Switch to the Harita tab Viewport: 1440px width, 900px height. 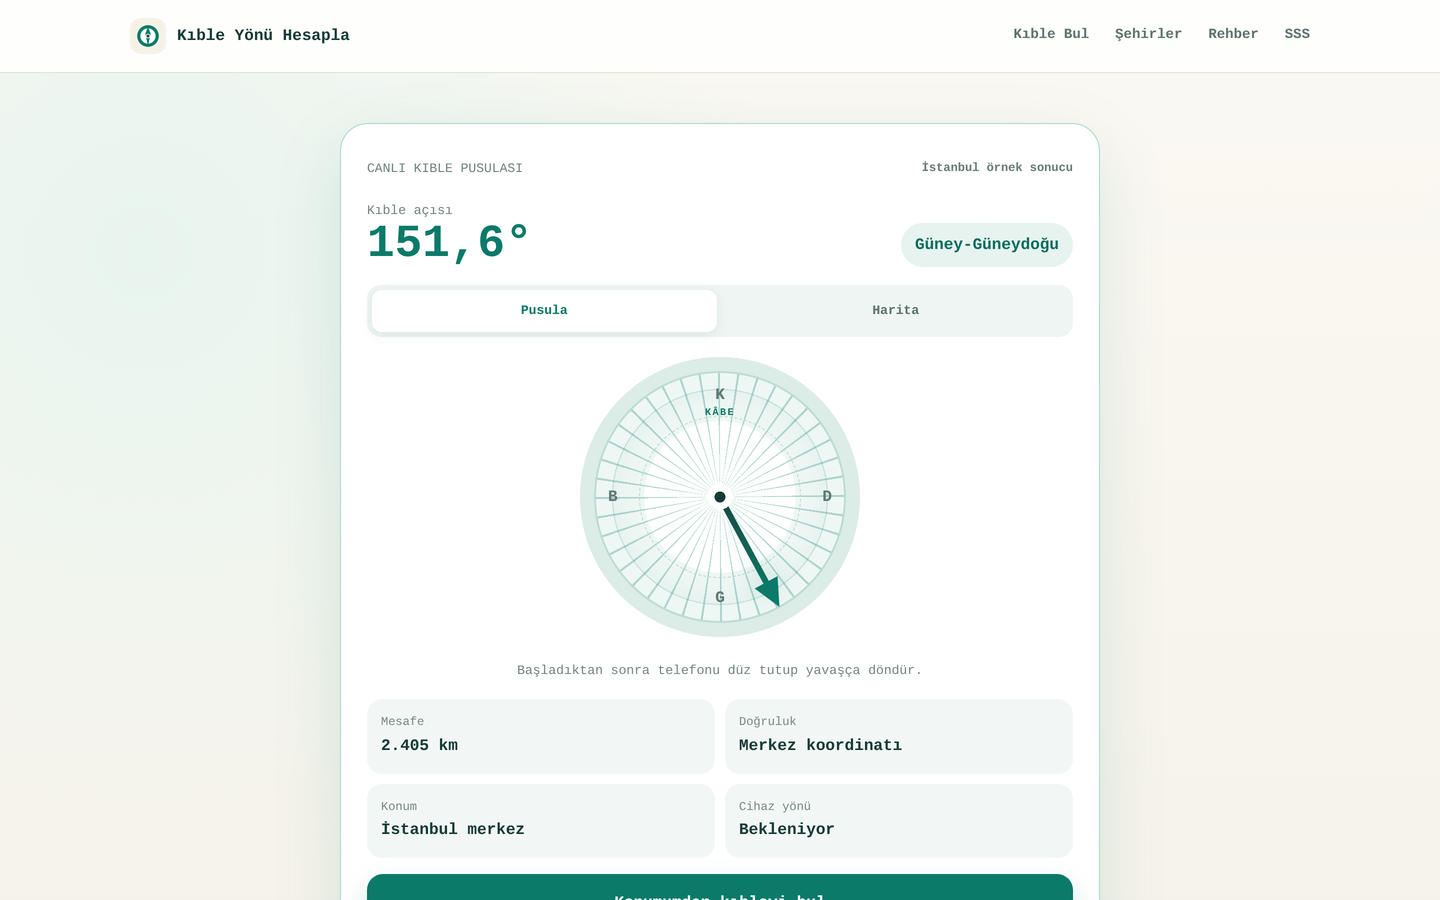pyautogui.click(x=895, y=311)
